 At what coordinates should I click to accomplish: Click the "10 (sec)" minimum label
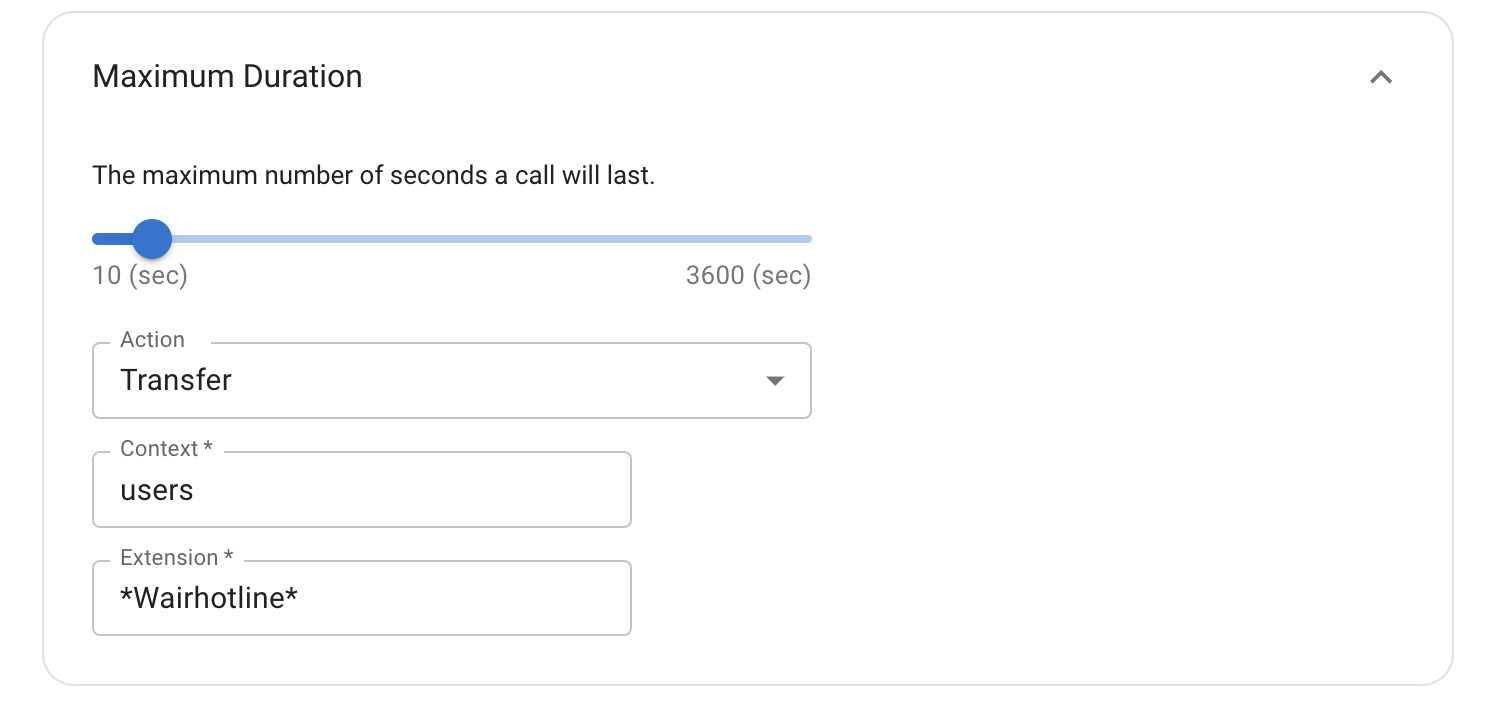(x=140, y=276)
